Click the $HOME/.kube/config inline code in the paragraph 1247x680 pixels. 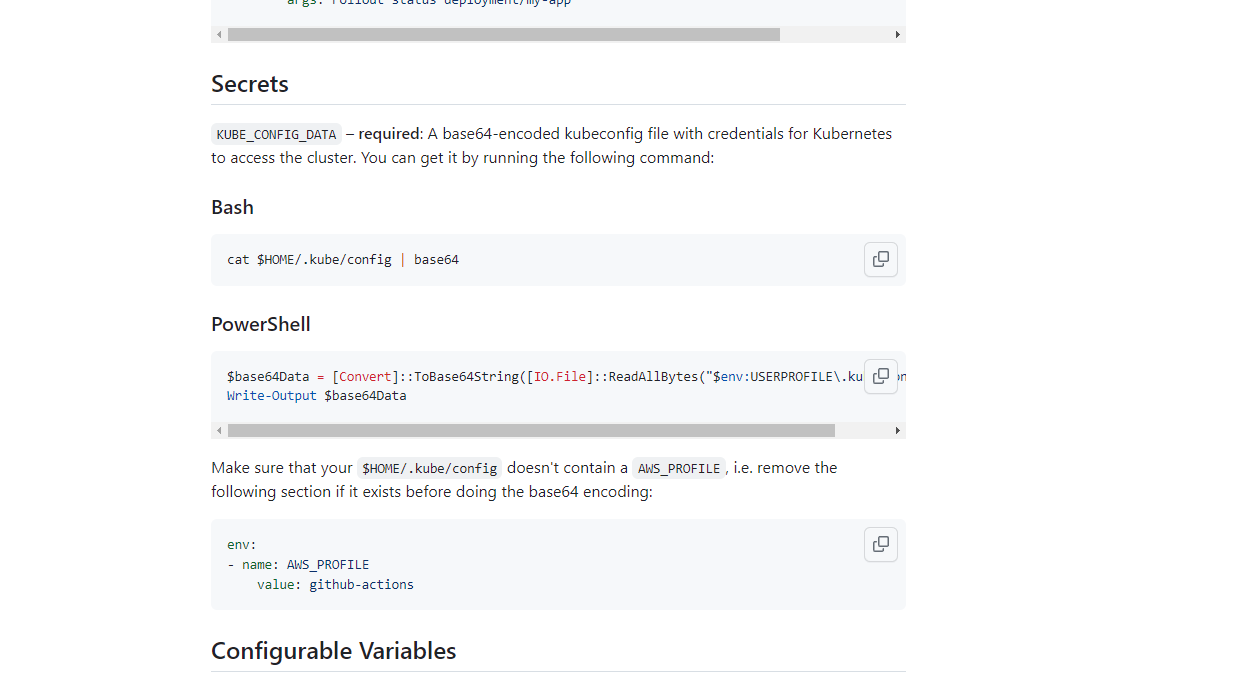click(430, 468)
